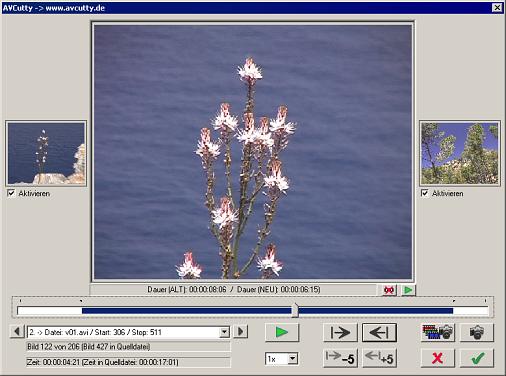Play preview with the small green arrow
The width and height of the screenshot is (506, 376).
tap(408, 290)
